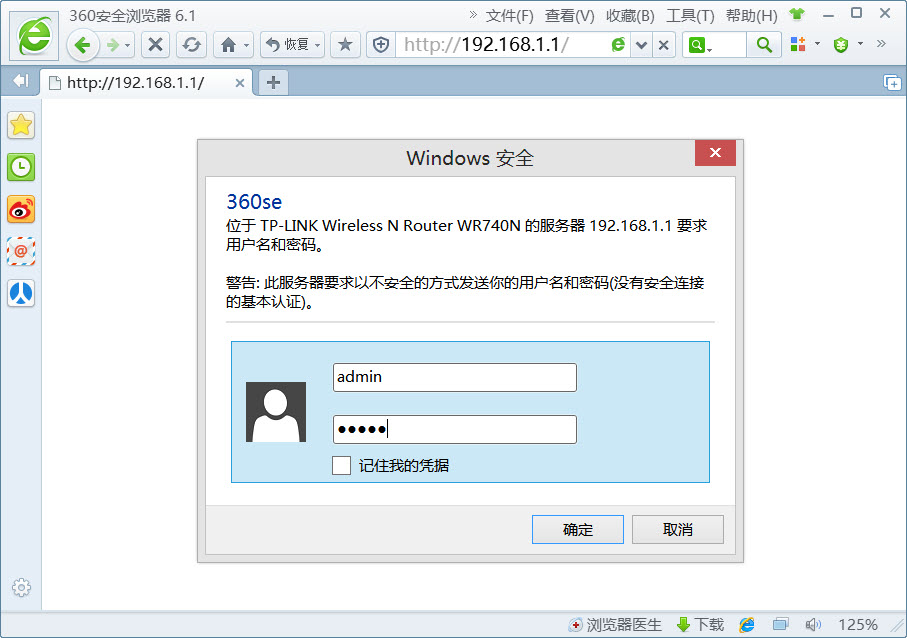
Task: Click the refresh page icon
Action: click(191, 45)
